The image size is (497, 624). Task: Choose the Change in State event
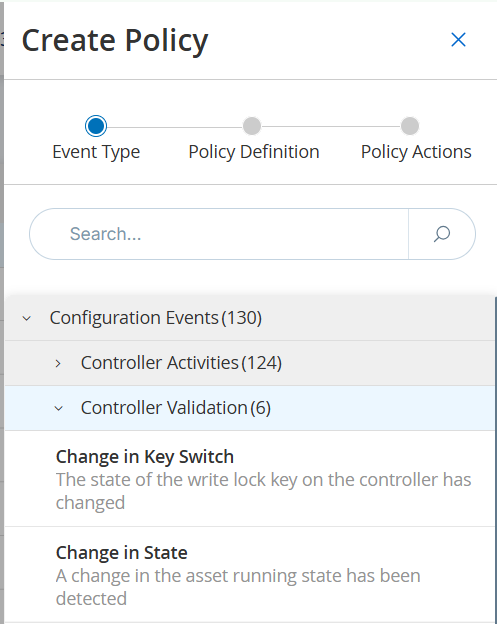tap(249, 575)
